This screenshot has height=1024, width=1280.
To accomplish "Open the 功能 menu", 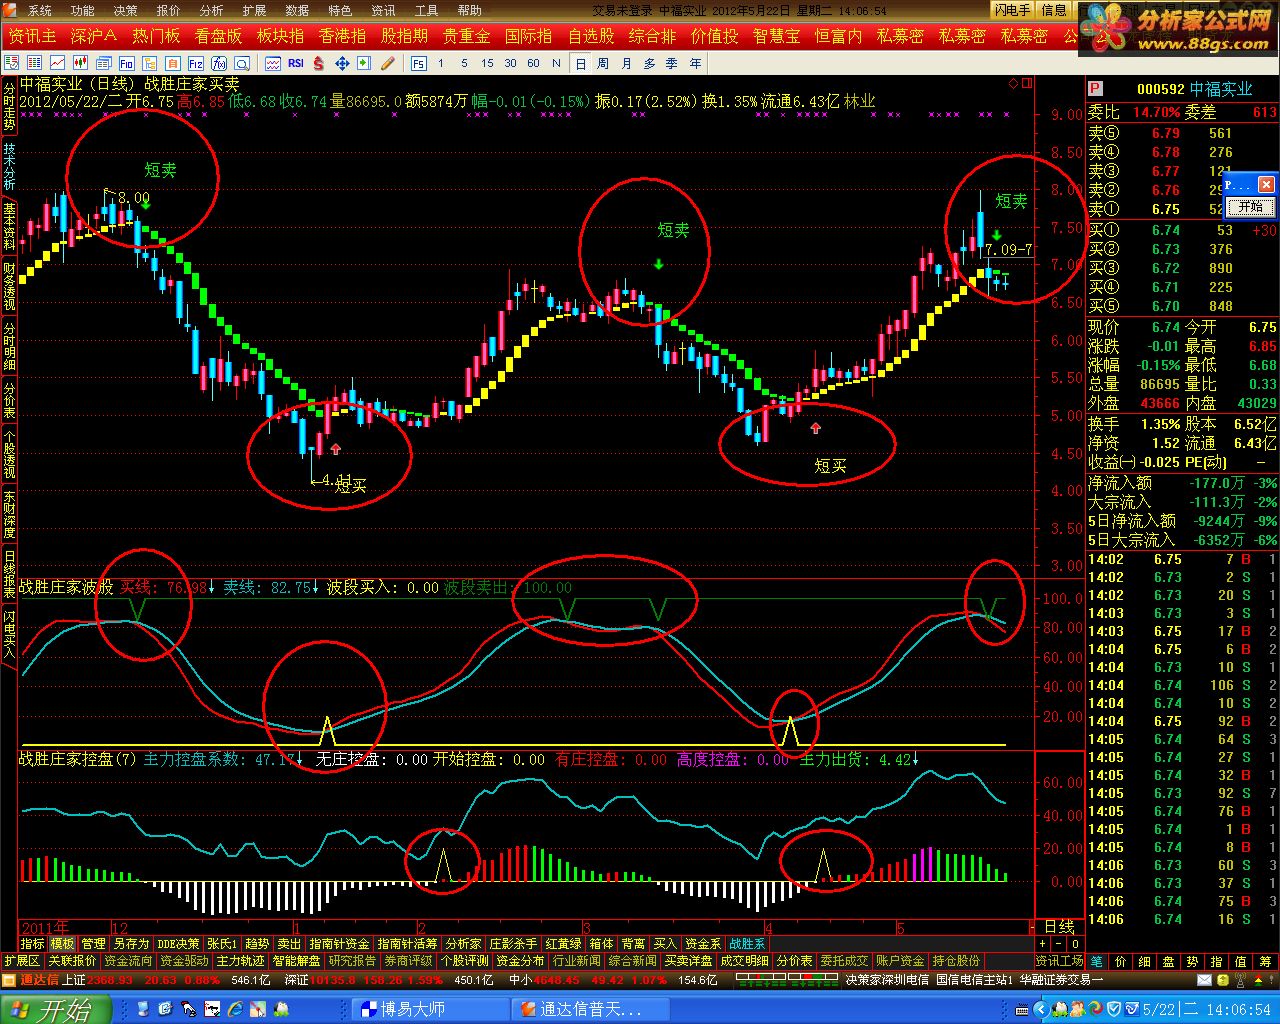I will coord(82,10).
